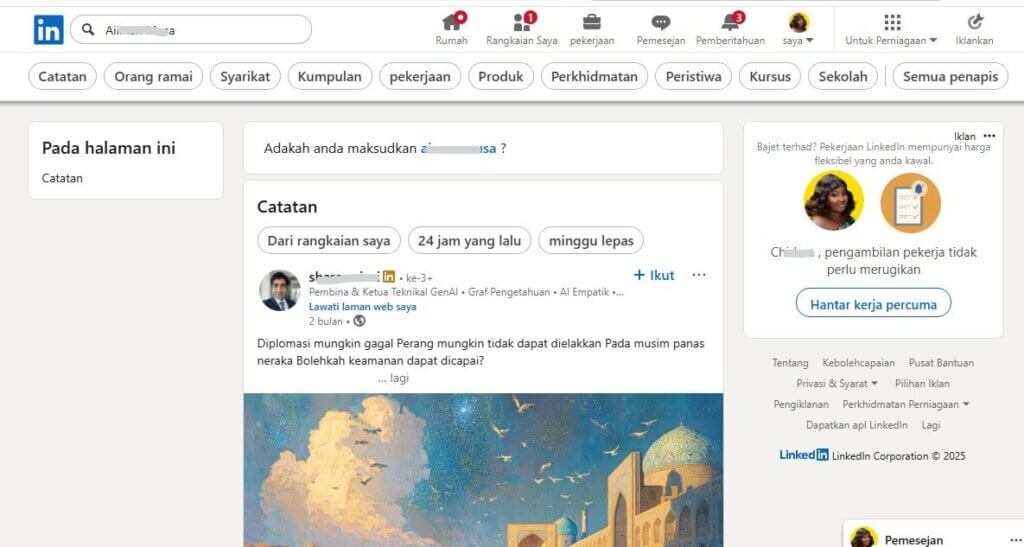The height and width of the screenshot is (547, 1024).
Task: Toggle 24 jam yang lalu filter
Action: tap(470, 241)
